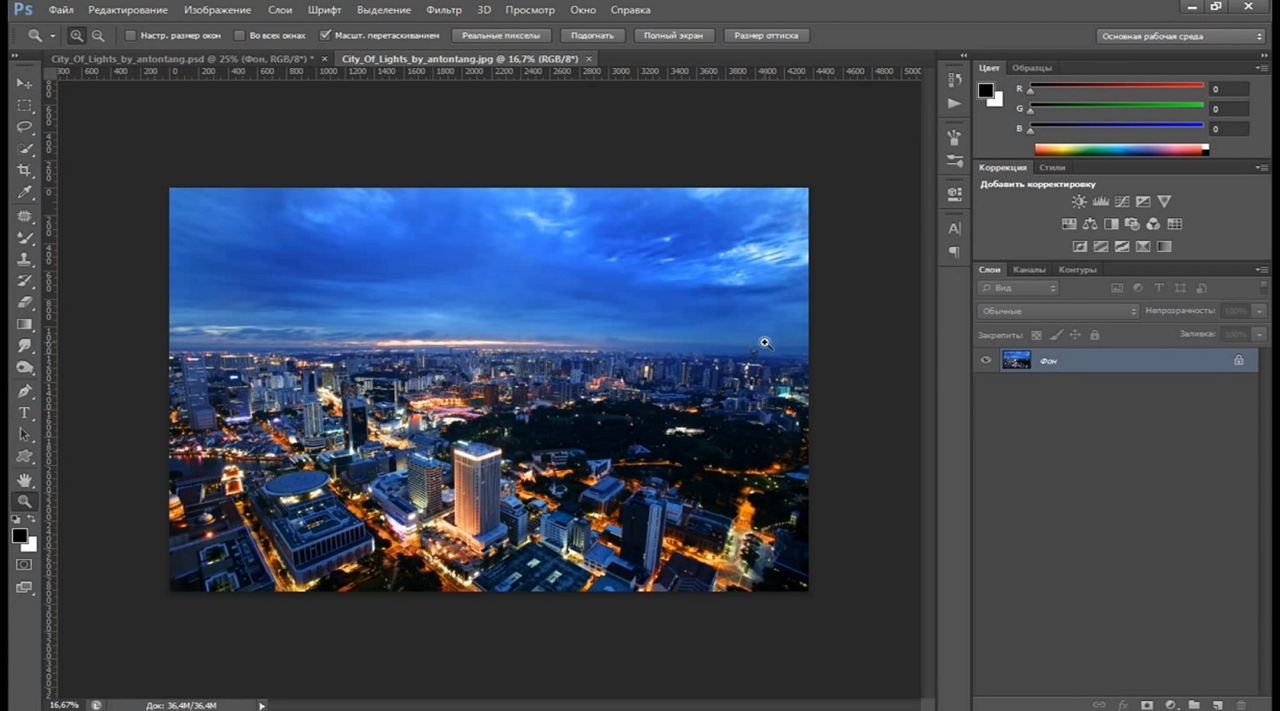Select the Hand tool
The height and width of the screenshot is (711, 1280).
tap(25, 480)
